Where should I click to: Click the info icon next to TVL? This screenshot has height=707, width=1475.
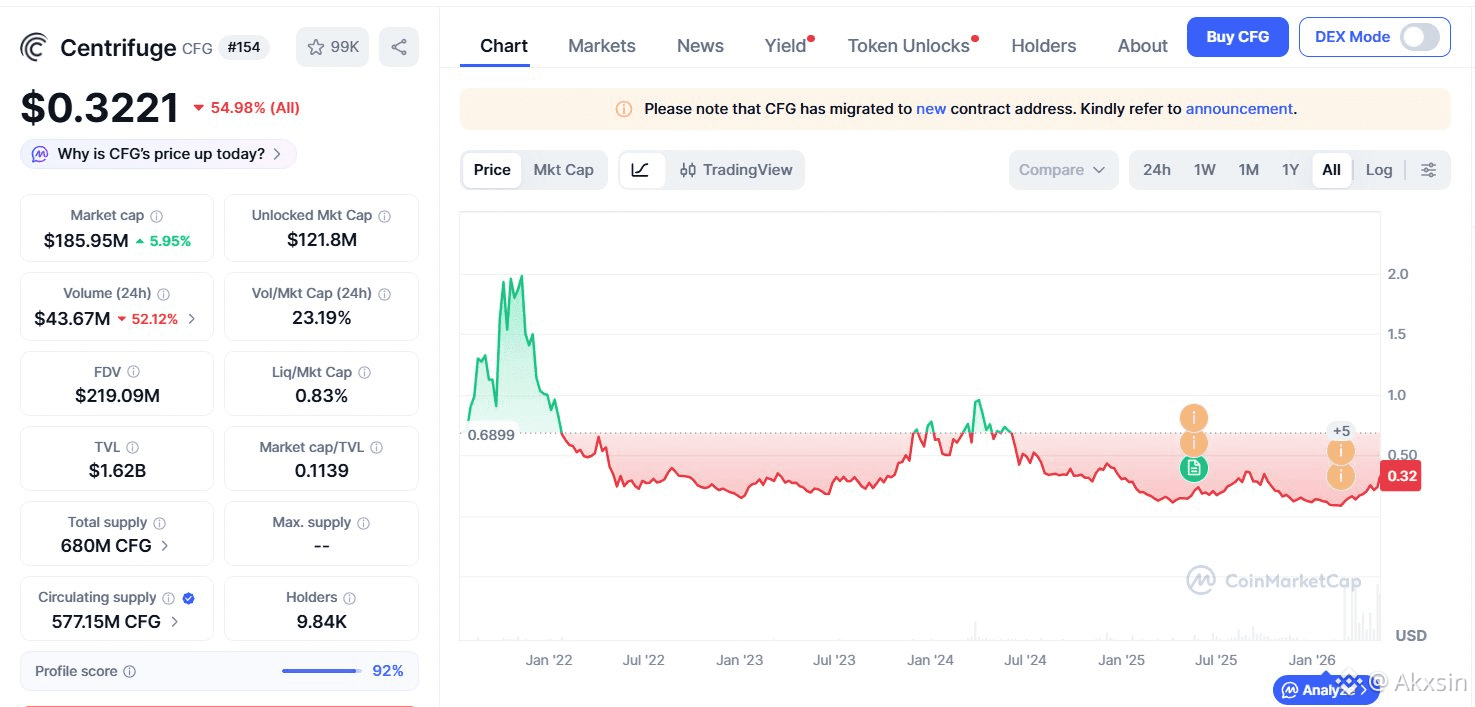[133, 448]
